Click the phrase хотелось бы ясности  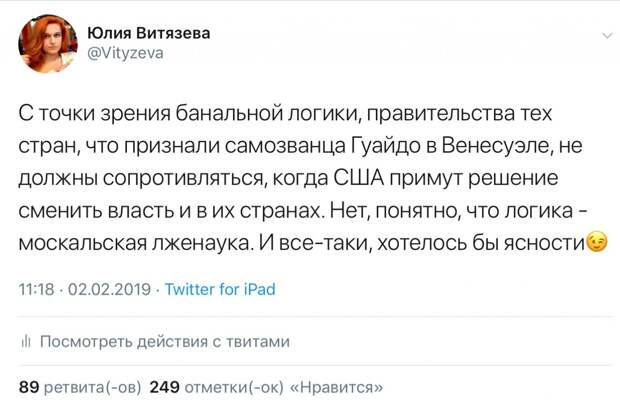click(x=482, y=243)
